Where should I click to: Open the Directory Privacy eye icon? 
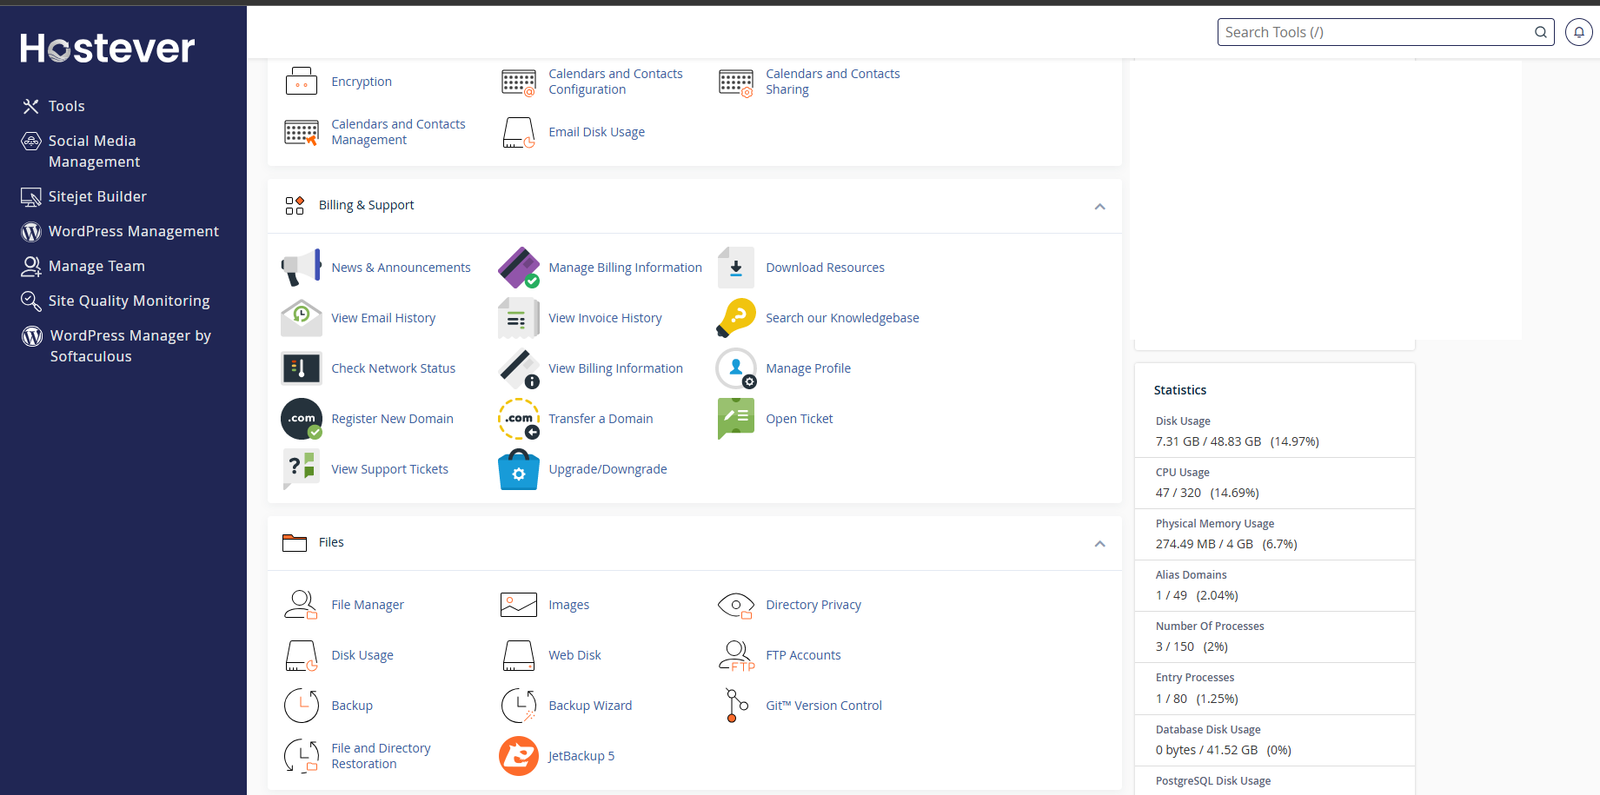(736, 605)
